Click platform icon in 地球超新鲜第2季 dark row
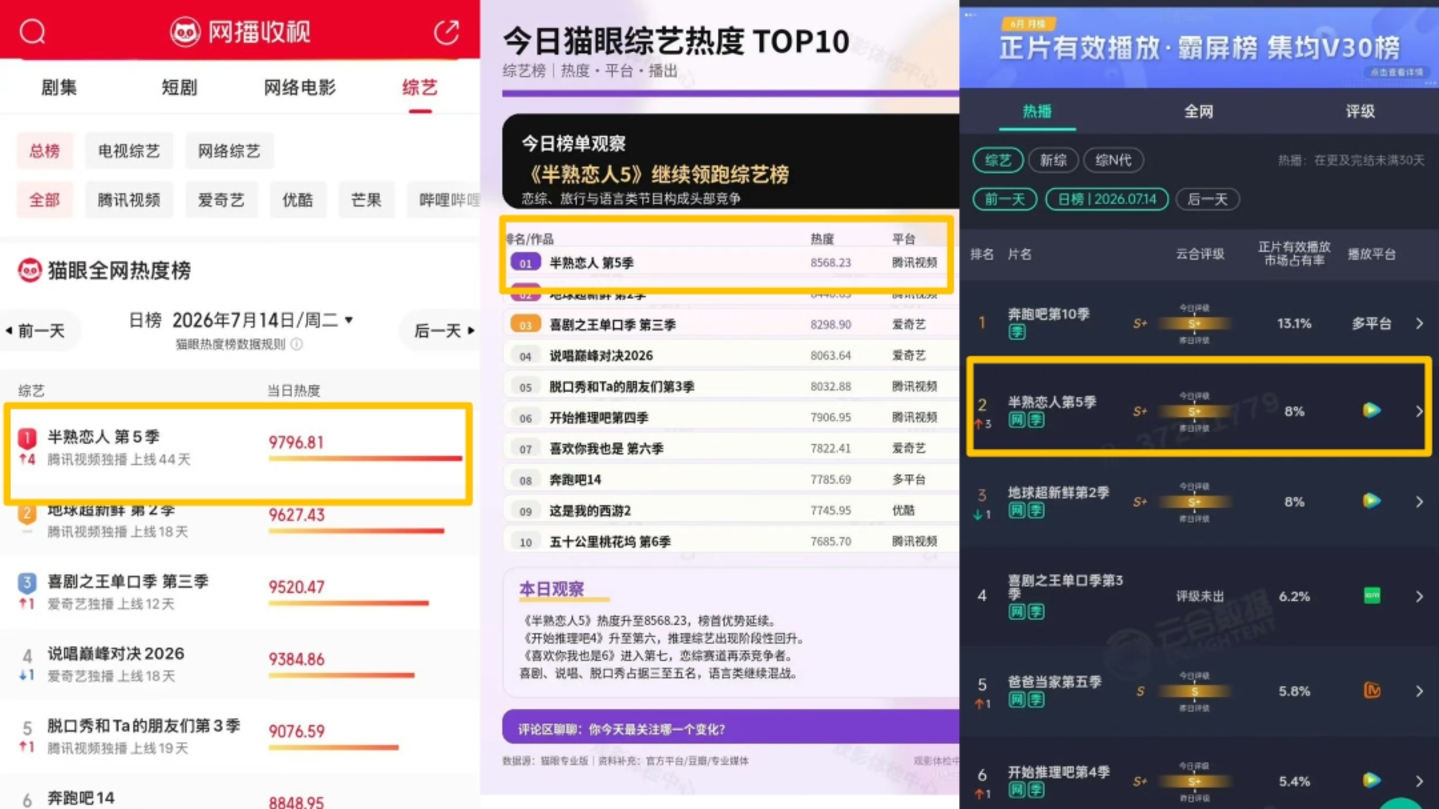Screen dimensions: 1439x809 point(1372,501)
